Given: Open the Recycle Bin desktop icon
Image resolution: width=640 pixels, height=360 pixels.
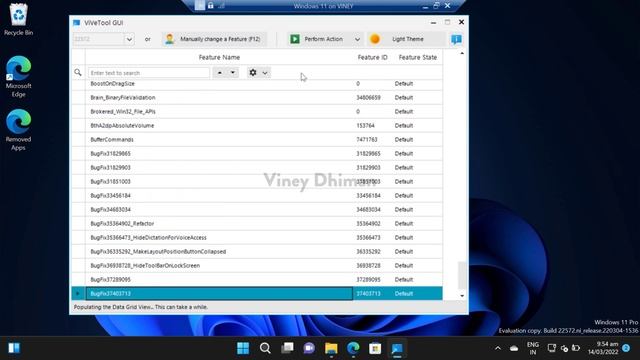Looking at the screenshot, I should point(18,20).
